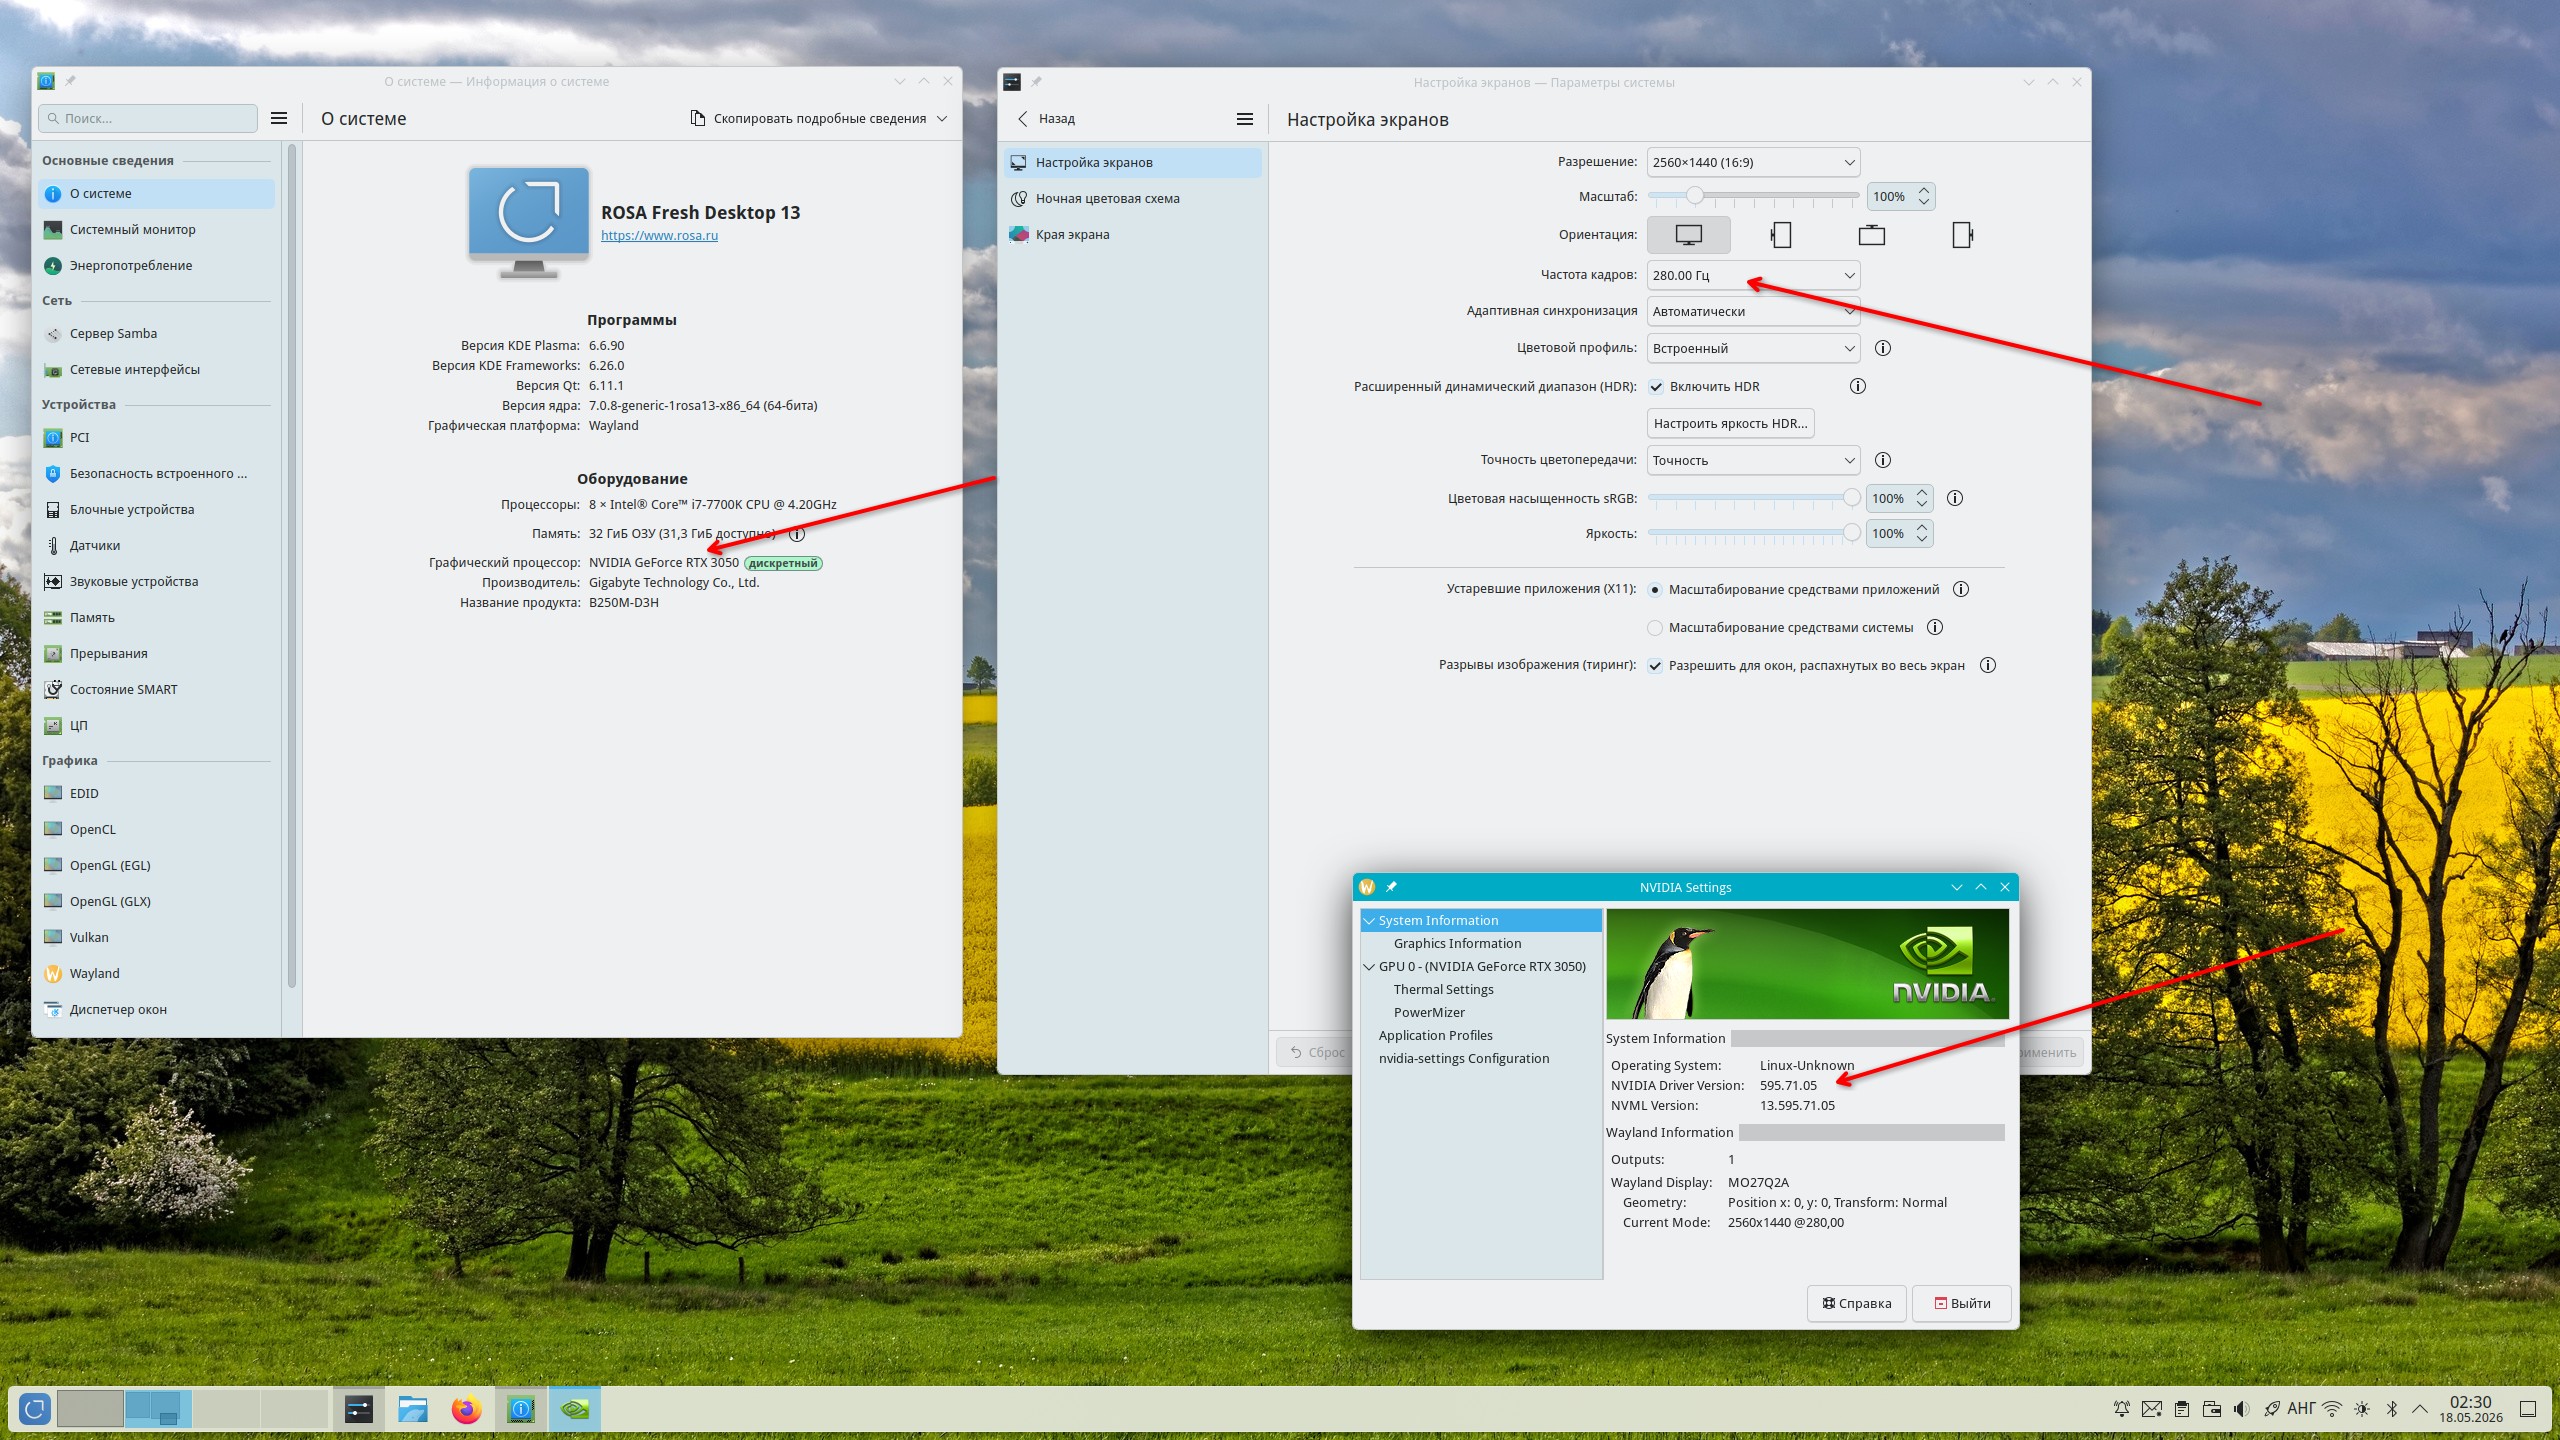2560x1440 pixels.
Task: Switch to System Settings taskbar icon
Action: click(359, 1409)
